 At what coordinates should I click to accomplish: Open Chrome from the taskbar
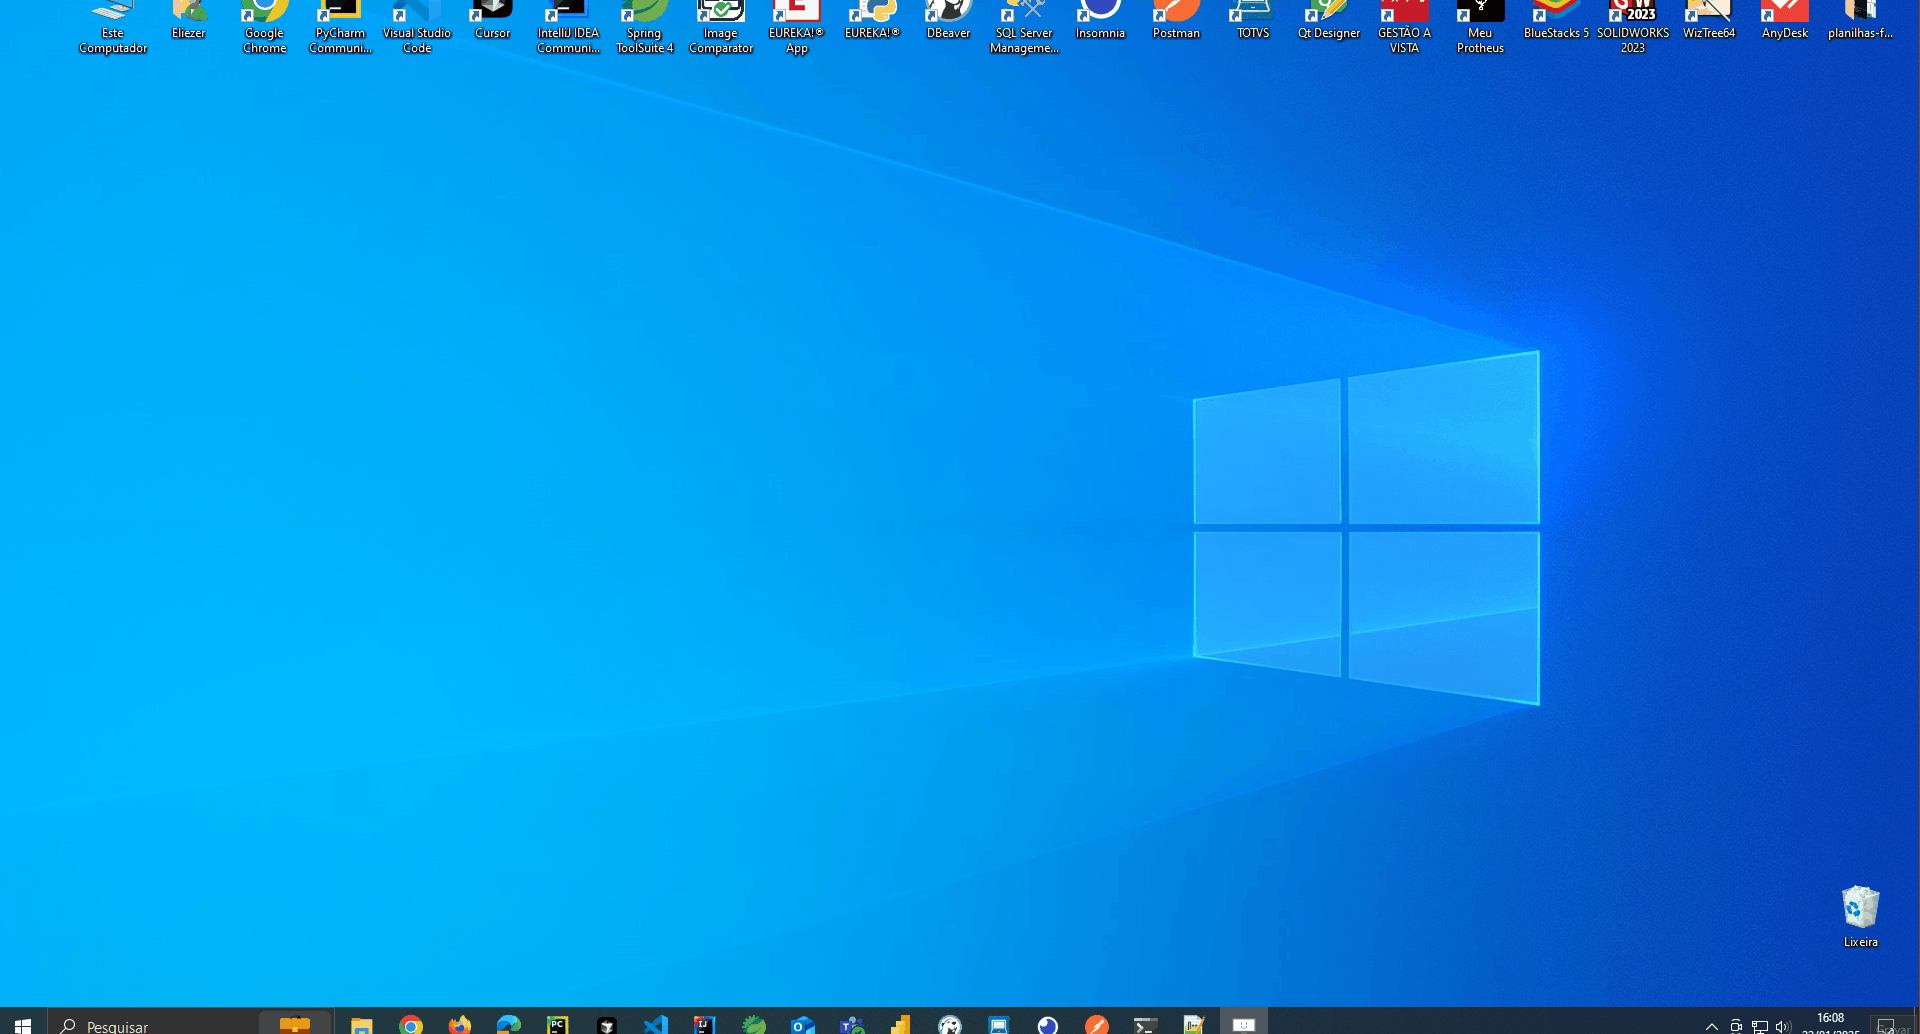tap(410, 1024)
